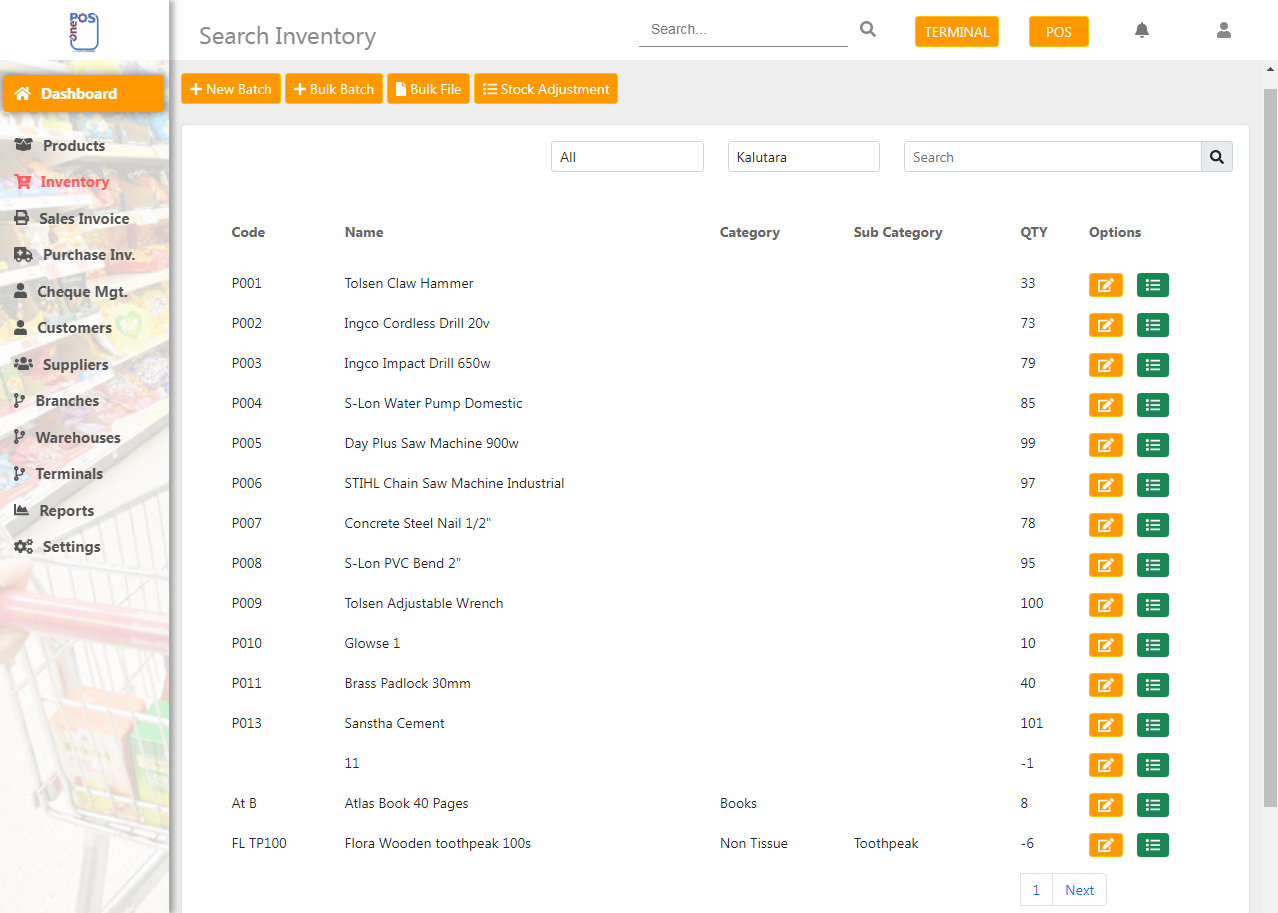View batch list for Atlas Book 40 Pages
Screen dimensions: 1278x913
coord(1152,805)
